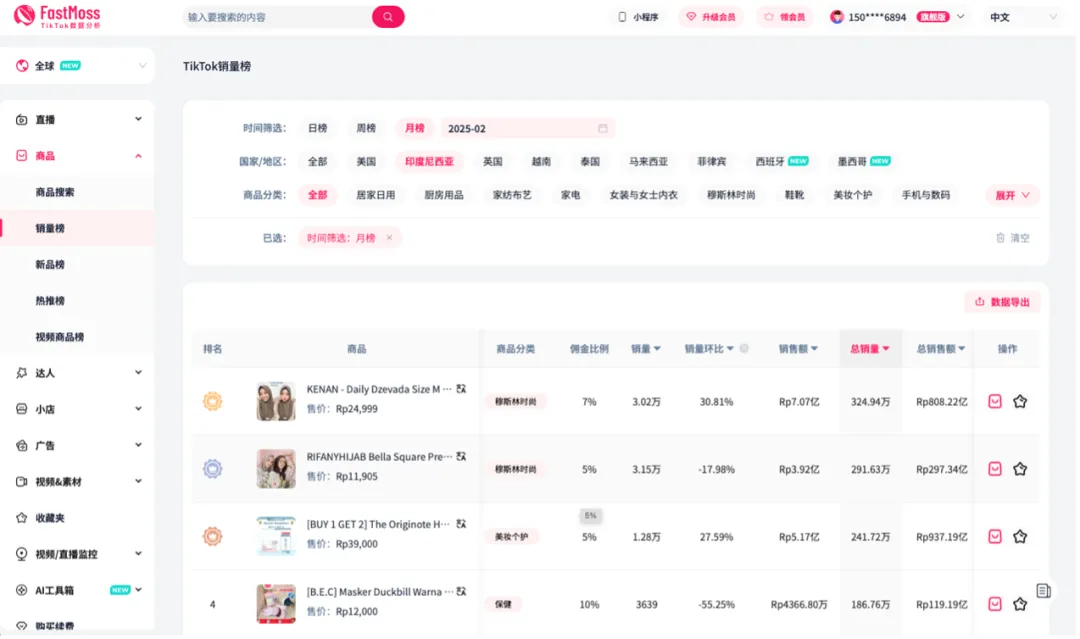The height and width of the screenshot is (639, 1080).
Task: Open 热推榜 in the sidebar
Action: pos(50,302)
